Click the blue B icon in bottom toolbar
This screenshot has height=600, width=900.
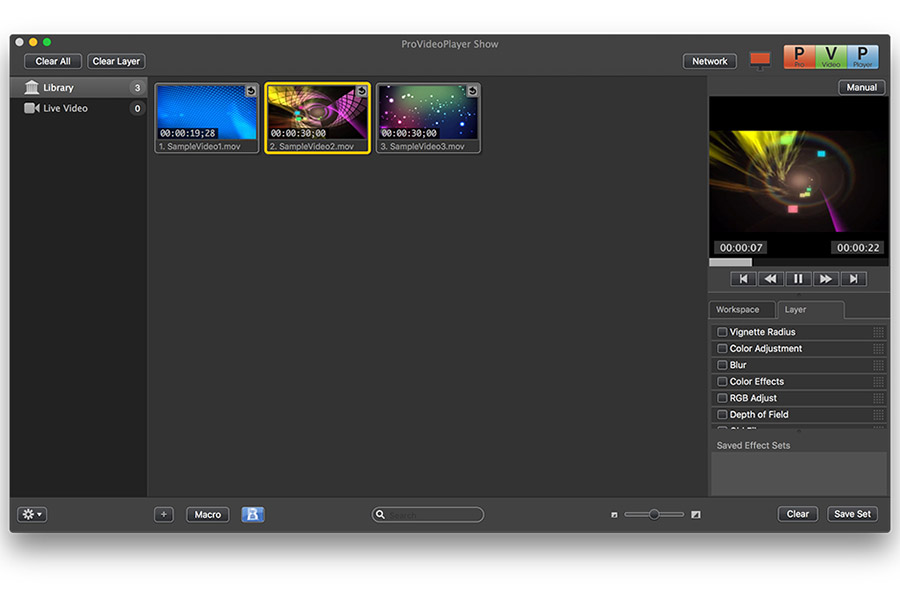point(252,514)
